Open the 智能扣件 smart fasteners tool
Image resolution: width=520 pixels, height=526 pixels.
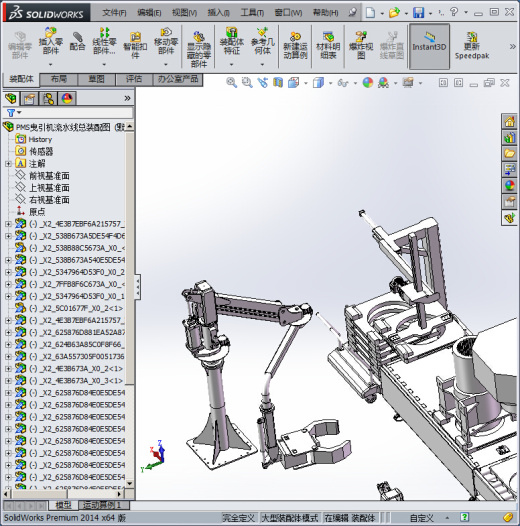click(x=135, y=45)
